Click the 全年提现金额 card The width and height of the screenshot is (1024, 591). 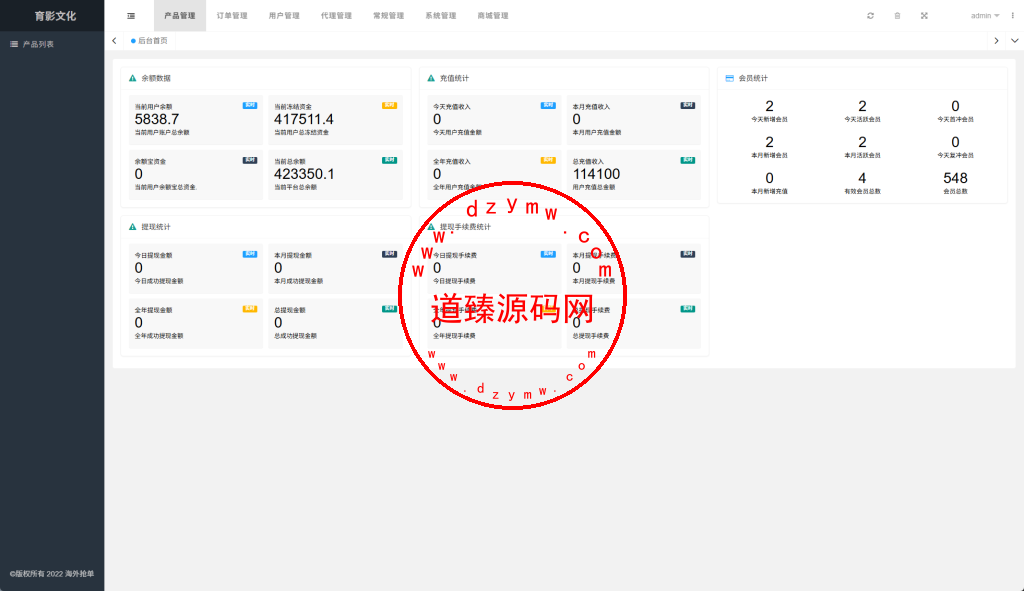tap(196, 323)
